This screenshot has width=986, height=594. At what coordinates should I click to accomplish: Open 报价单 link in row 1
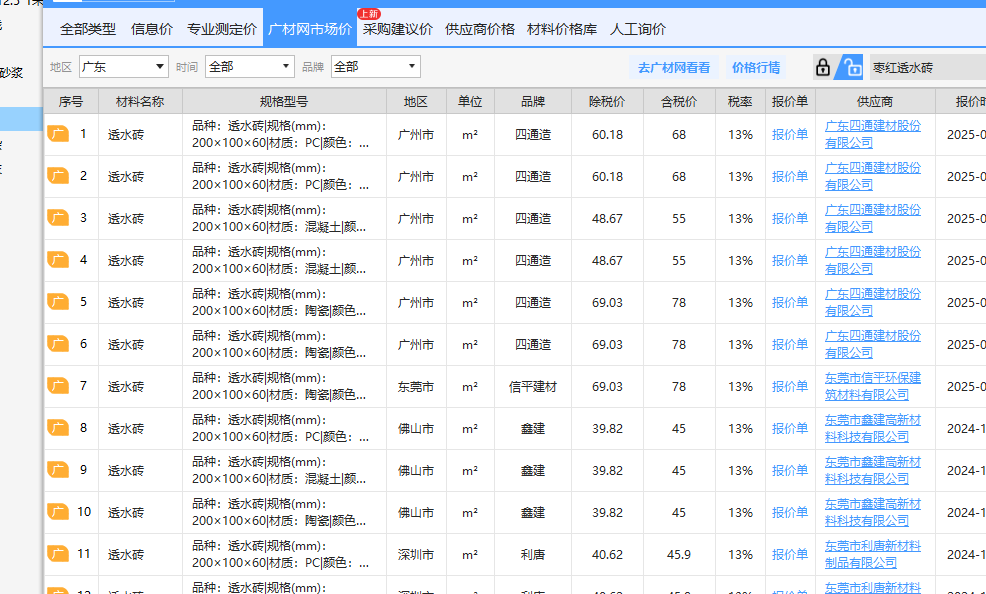tap(790, 134)
